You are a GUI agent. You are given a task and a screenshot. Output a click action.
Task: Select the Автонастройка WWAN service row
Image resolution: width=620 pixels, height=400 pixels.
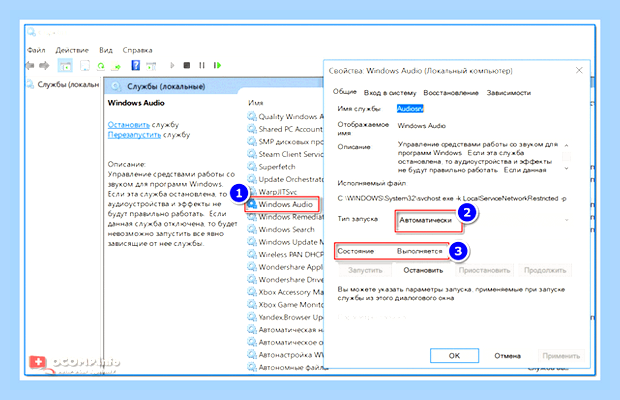tap(285, 355)
